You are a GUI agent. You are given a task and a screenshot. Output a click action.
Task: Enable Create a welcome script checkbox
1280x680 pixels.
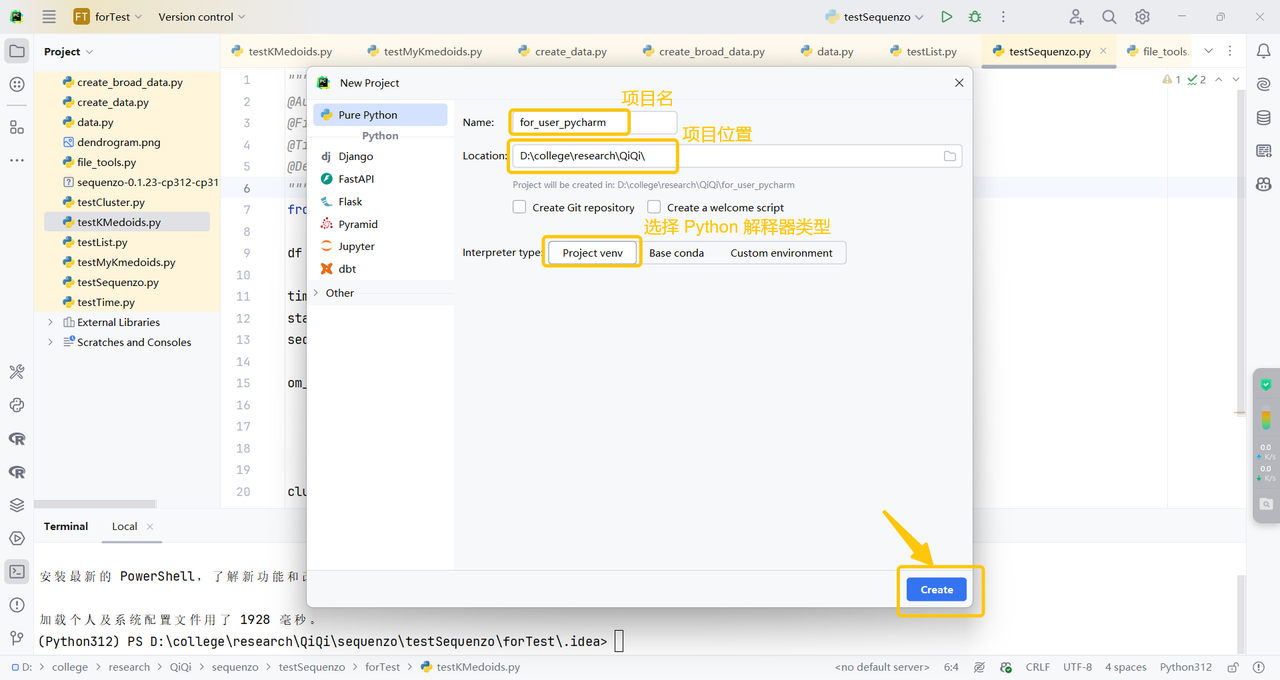point(654,207)
